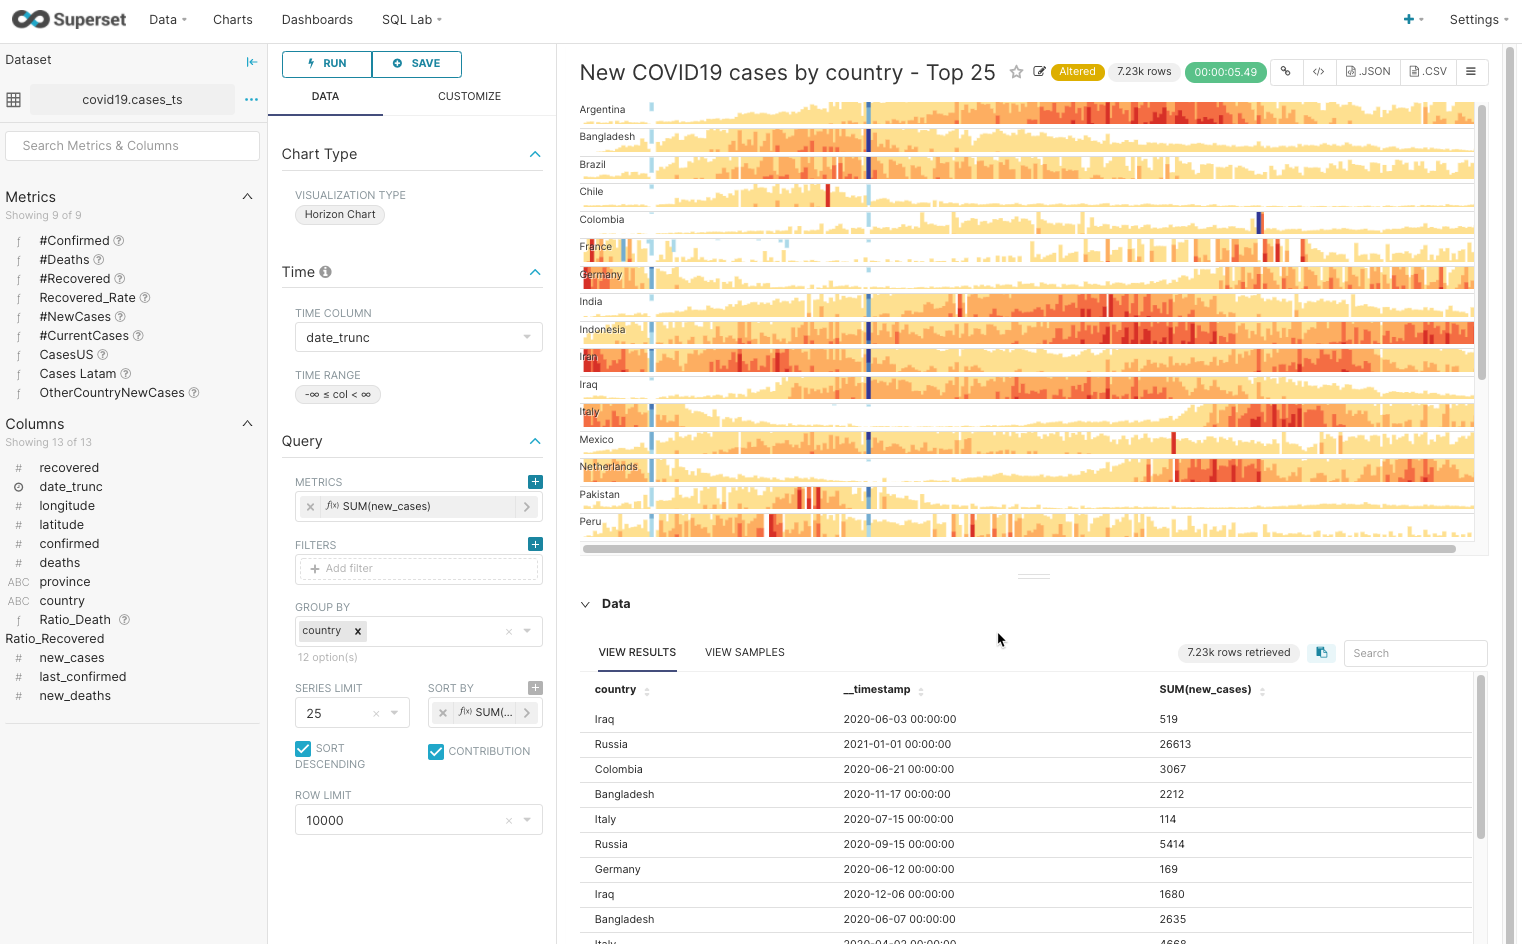Switch to View Samples tab
The image size is (1522, 944).
(744, 653)
